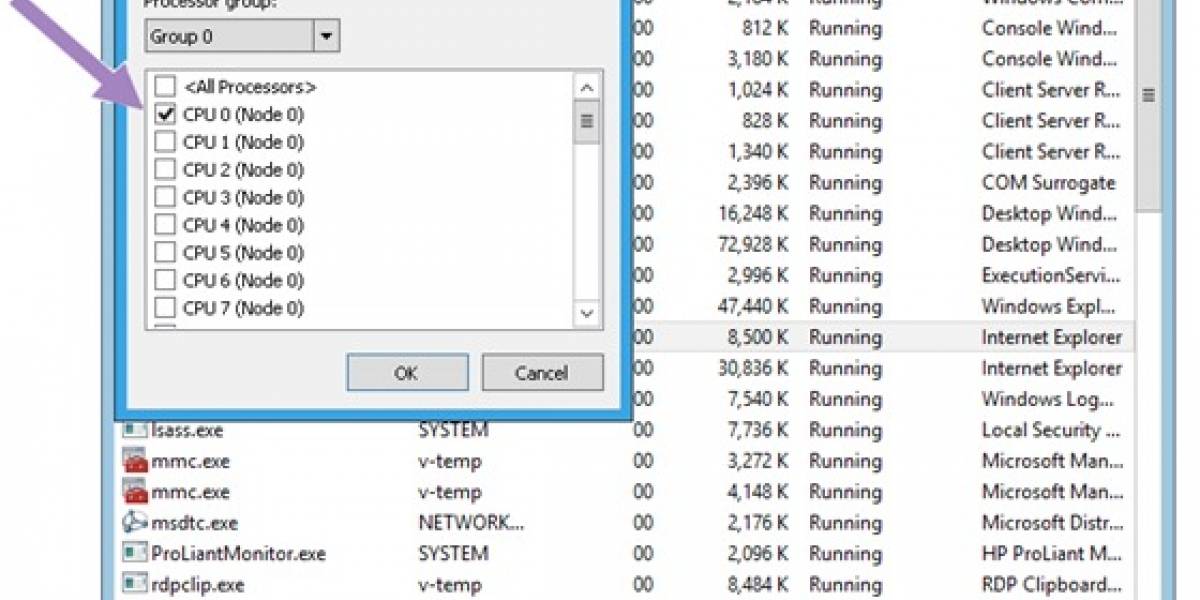Screen dimensions: 1200x600
Task: Click the Running status for msdtc.exe
Action: pyautogui.click(x=845, y=523)
